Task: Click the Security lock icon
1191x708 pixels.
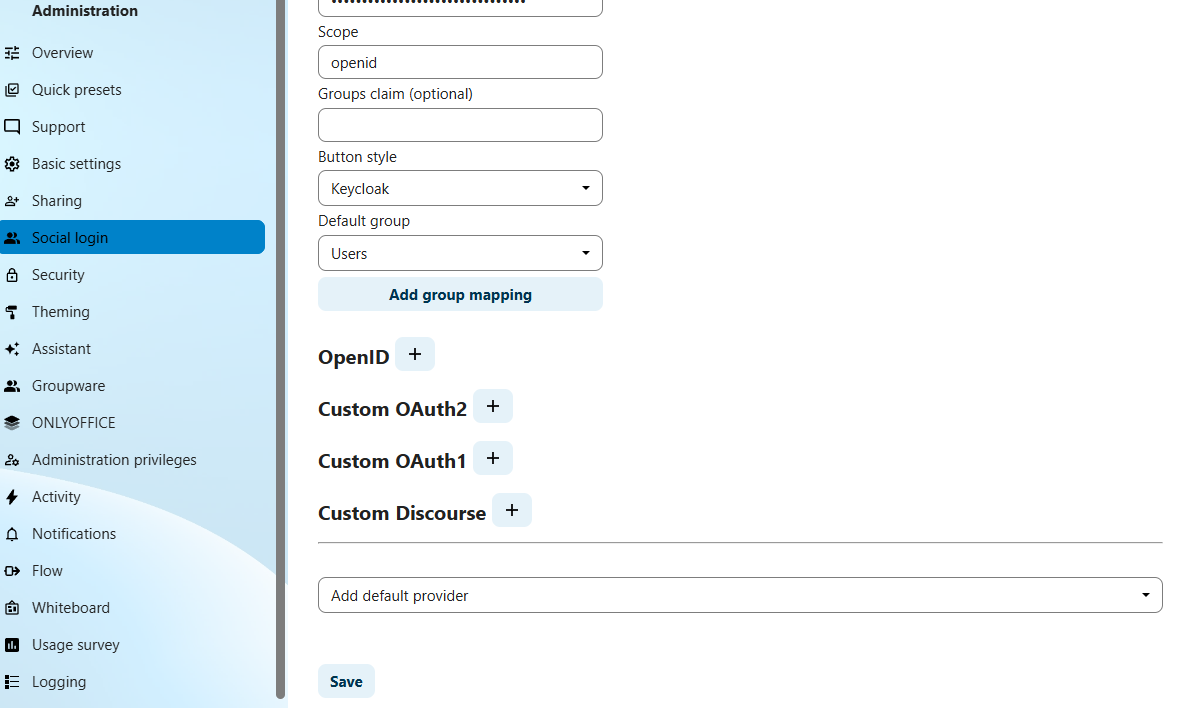Action: pyautogui.click(x=12, y=275)
